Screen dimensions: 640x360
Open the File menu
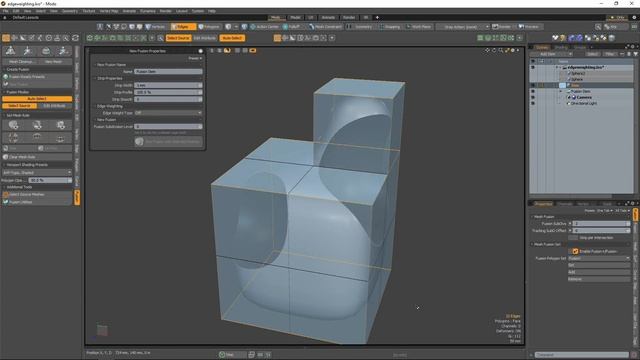(x=5, y=11)
